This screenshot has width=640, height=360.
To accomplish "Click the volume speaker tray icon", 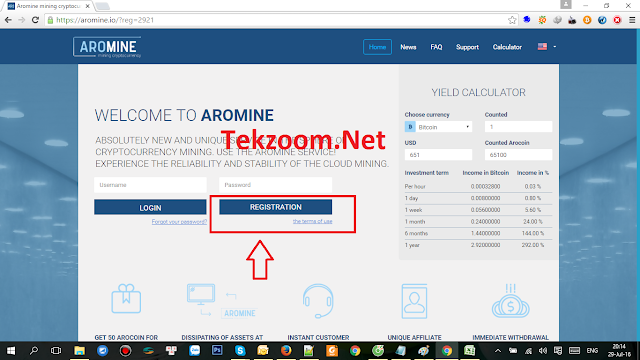I will 542,351.
